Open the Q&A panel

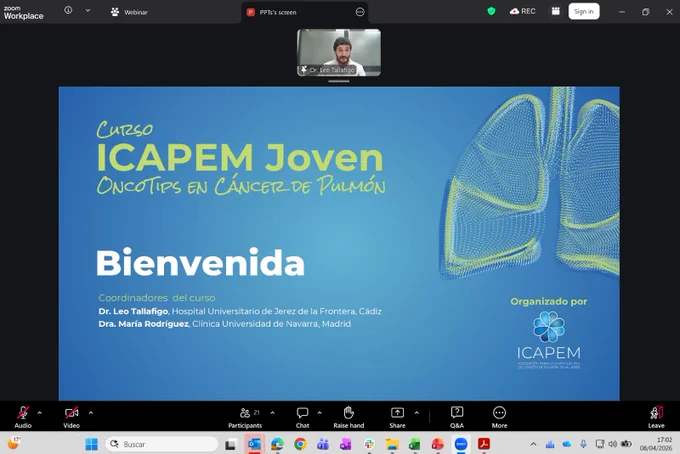tap(457, 417)
